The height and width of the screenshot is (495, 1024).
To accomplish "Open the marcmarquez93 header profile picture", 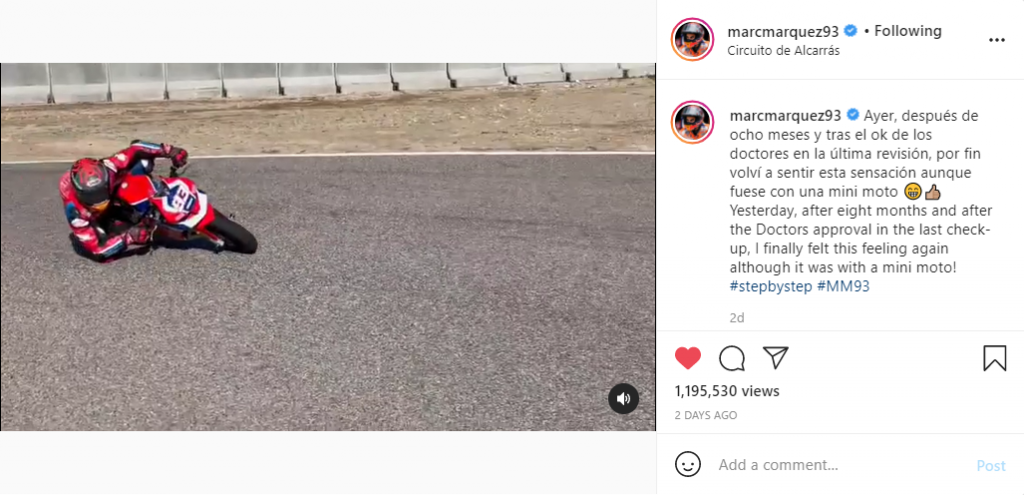I will click(692, 40).
